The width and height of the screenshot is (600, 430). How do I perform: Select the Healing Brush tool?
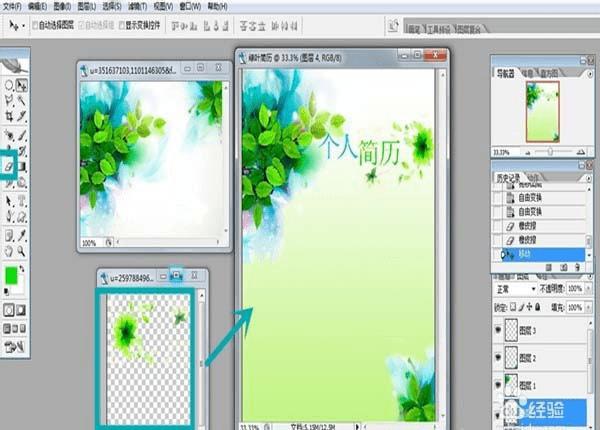9,135
